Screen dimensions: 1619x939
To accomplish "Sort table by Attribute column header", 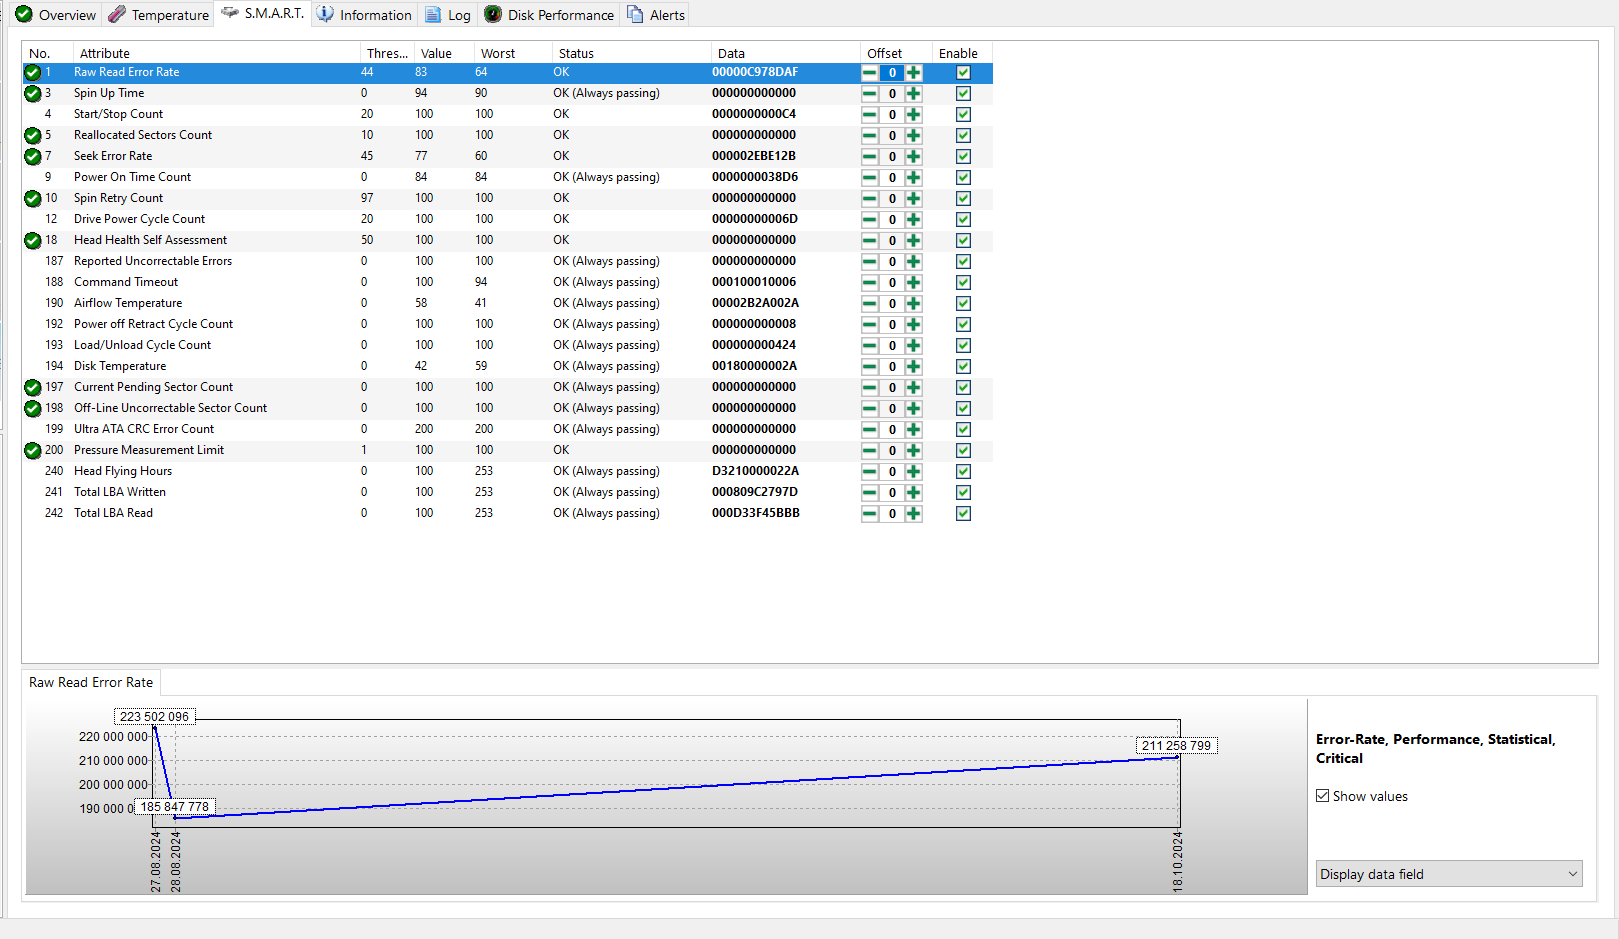I will pos(105,53).
